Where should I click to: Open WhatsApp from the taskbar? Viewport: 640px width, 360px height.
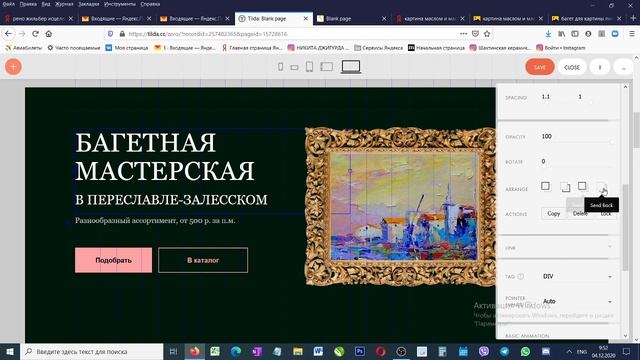(x=525, y=351)
